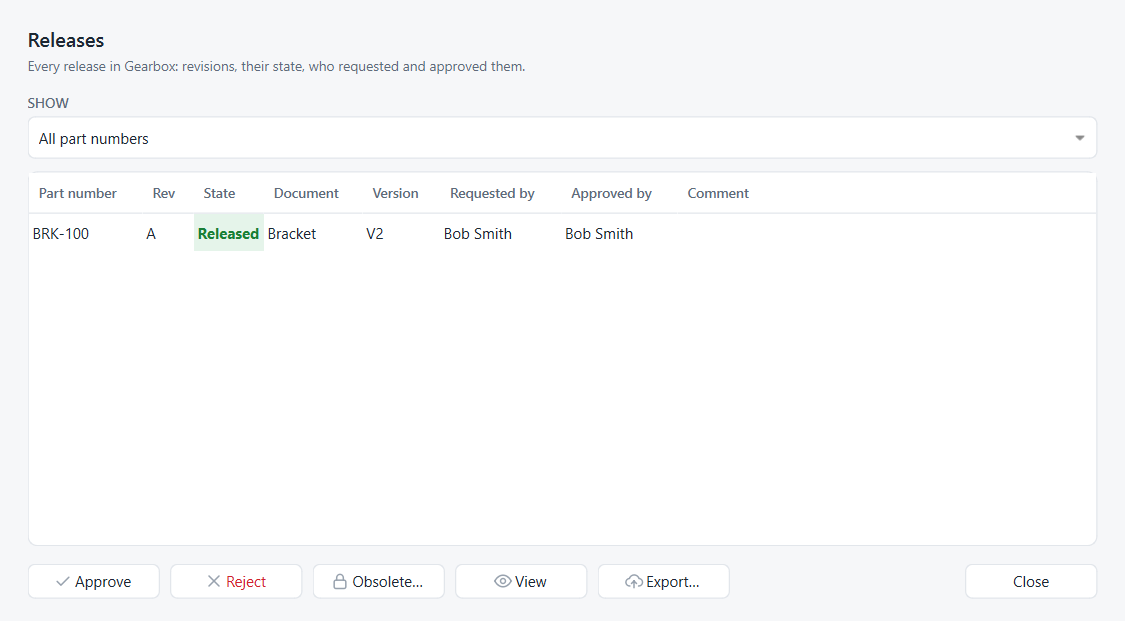
Task: Click the dropdown arrow in the Show filter
Action: [1080, 138]
